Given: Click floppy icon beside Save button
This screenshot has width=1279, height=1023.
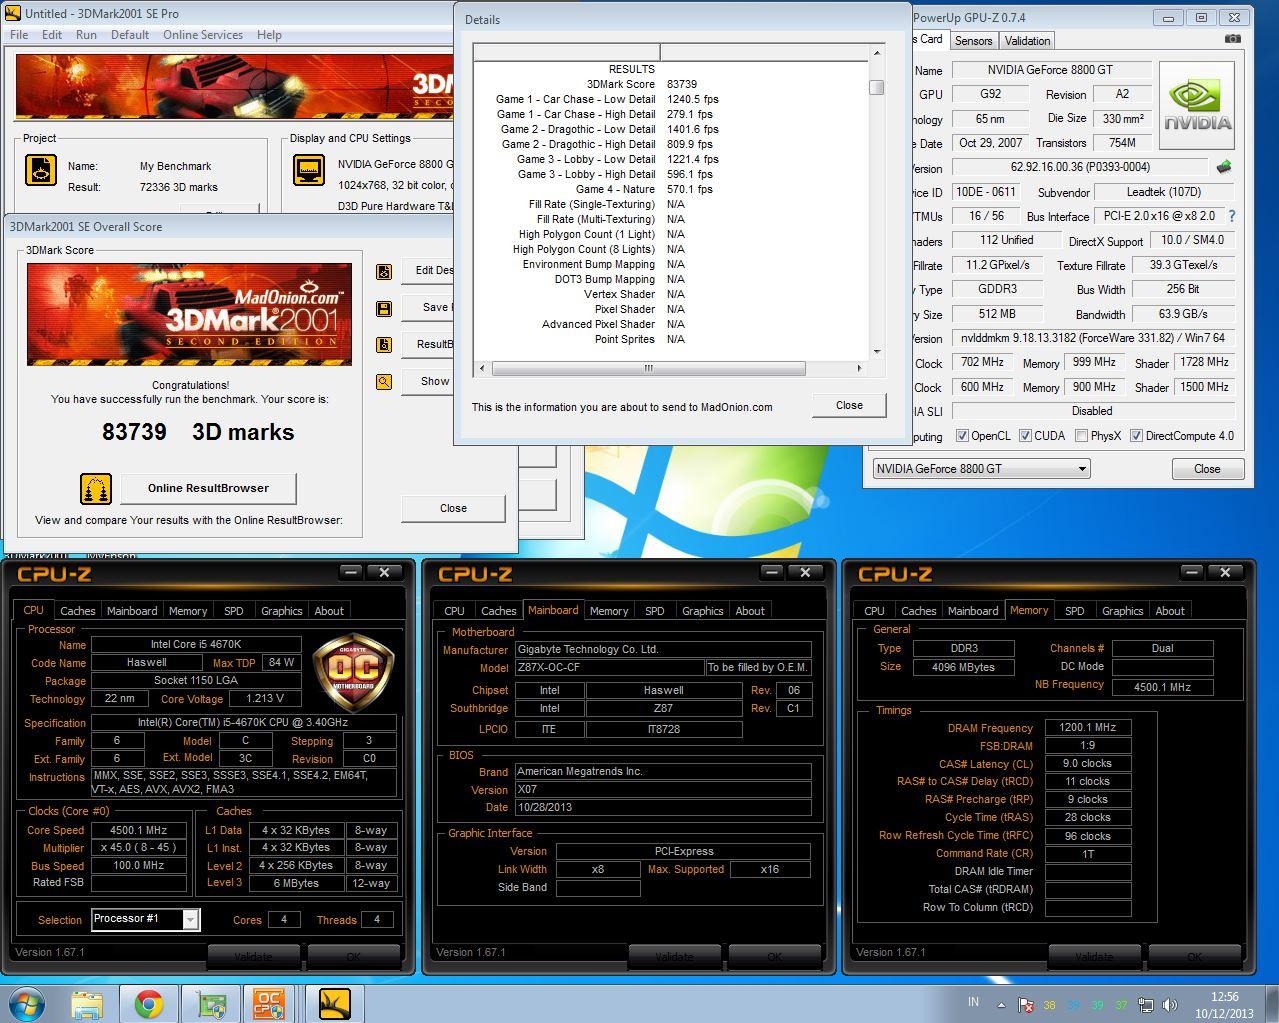Looking at the screenshot, I should (x=384, y=308).
